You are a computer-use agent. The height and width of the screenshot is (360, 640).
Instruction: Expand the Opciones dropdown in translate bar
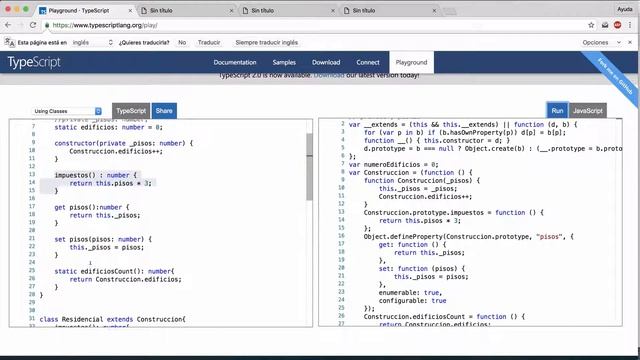pos(601,42)
